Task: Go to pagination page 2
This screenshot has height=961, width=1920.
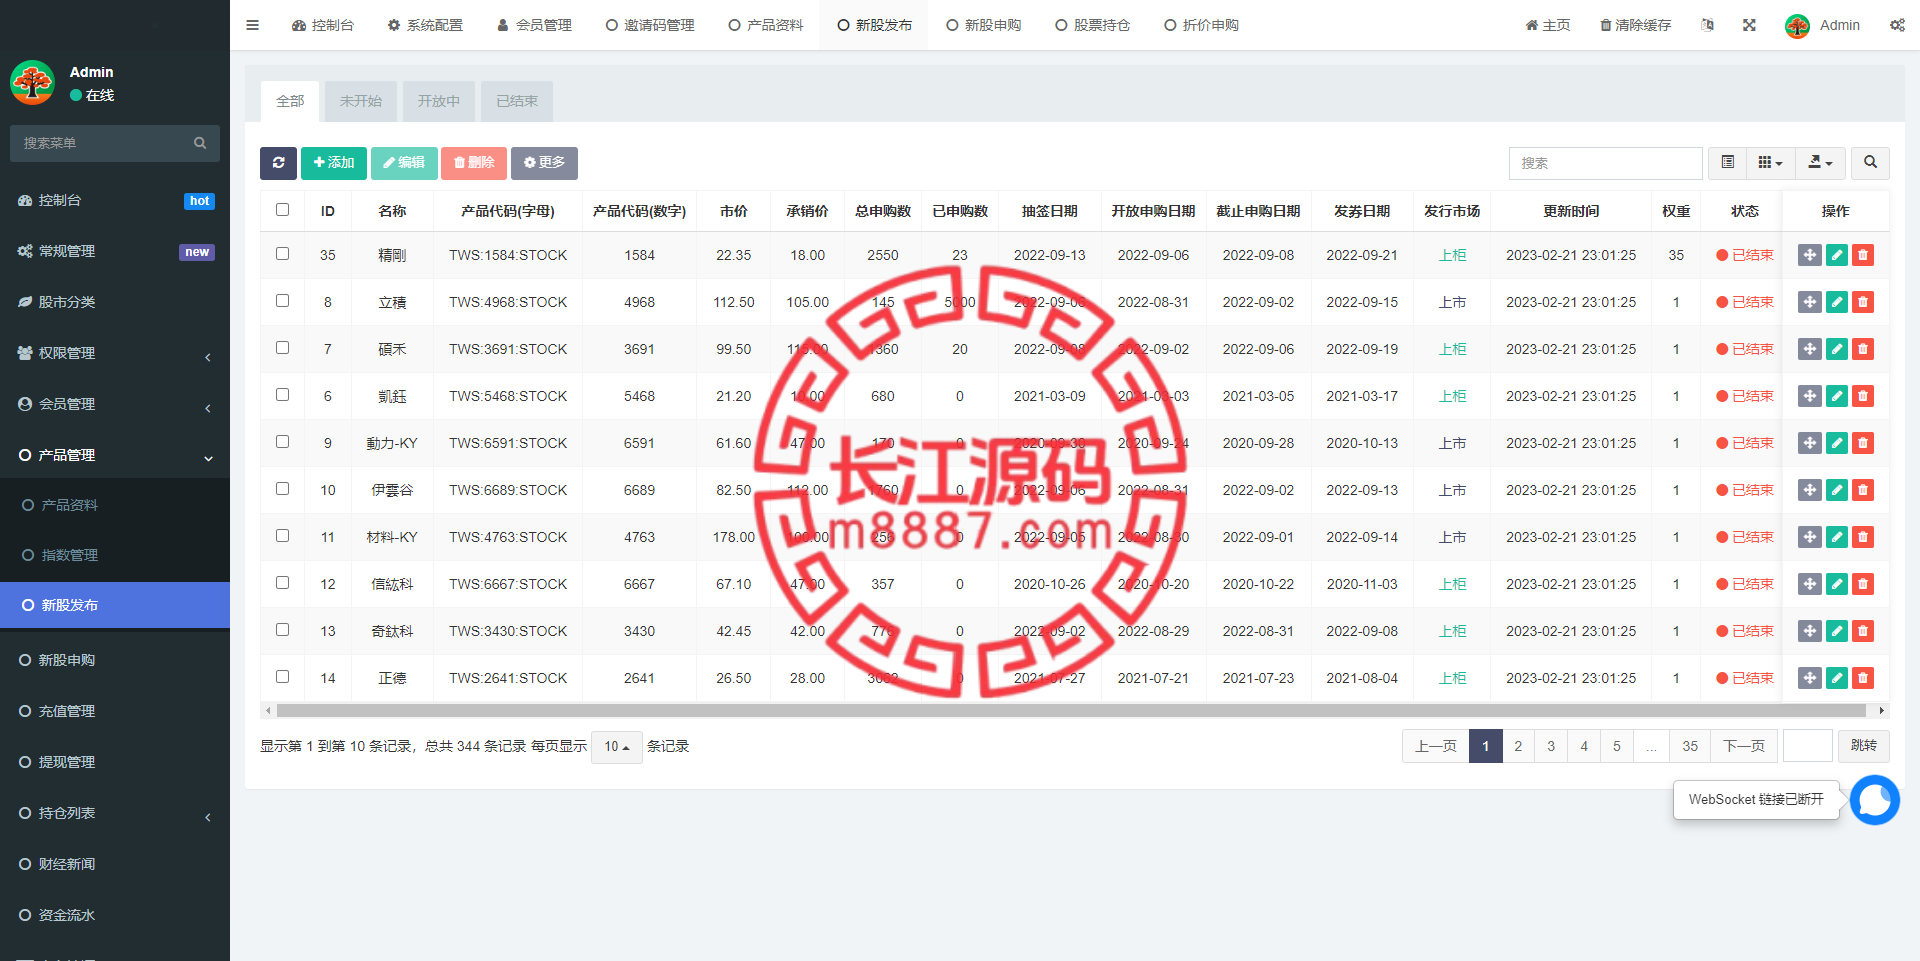Action: [x=1518, y=746]
